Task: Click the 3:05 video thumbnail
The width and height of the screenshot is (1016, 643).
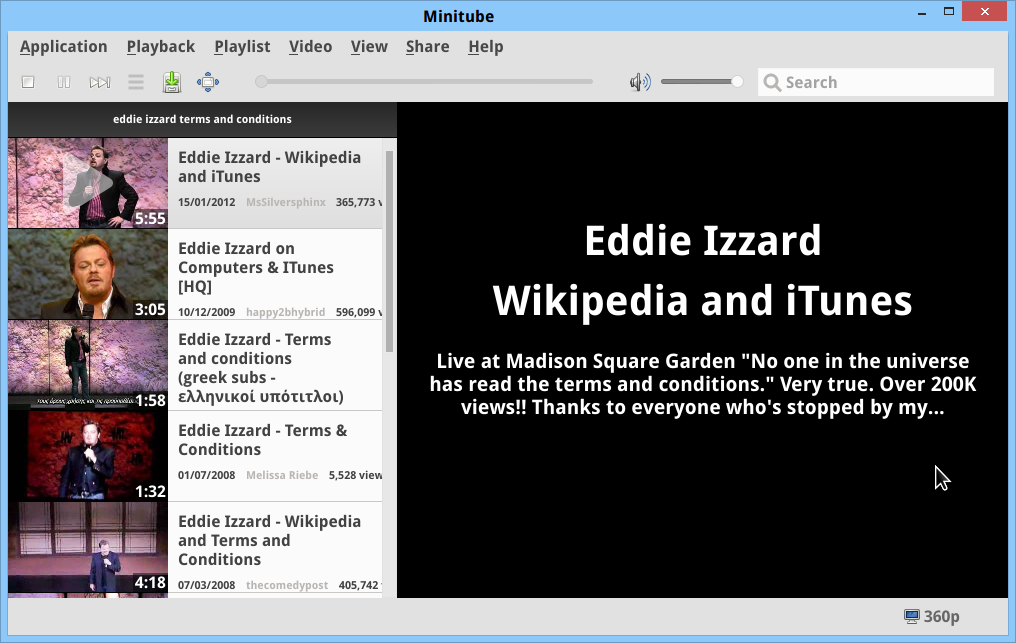Action: coord(88,274)
